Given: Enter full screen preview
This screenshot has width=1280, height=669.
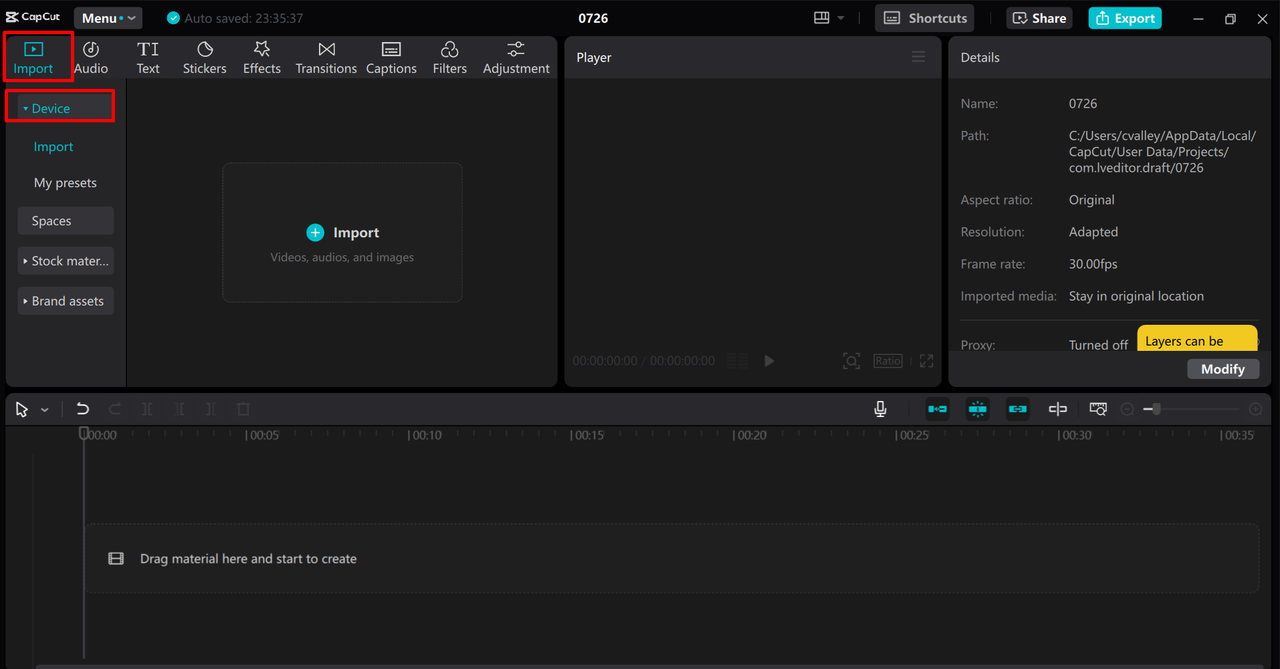Looking at the screenshot, I should click(926, 361).
